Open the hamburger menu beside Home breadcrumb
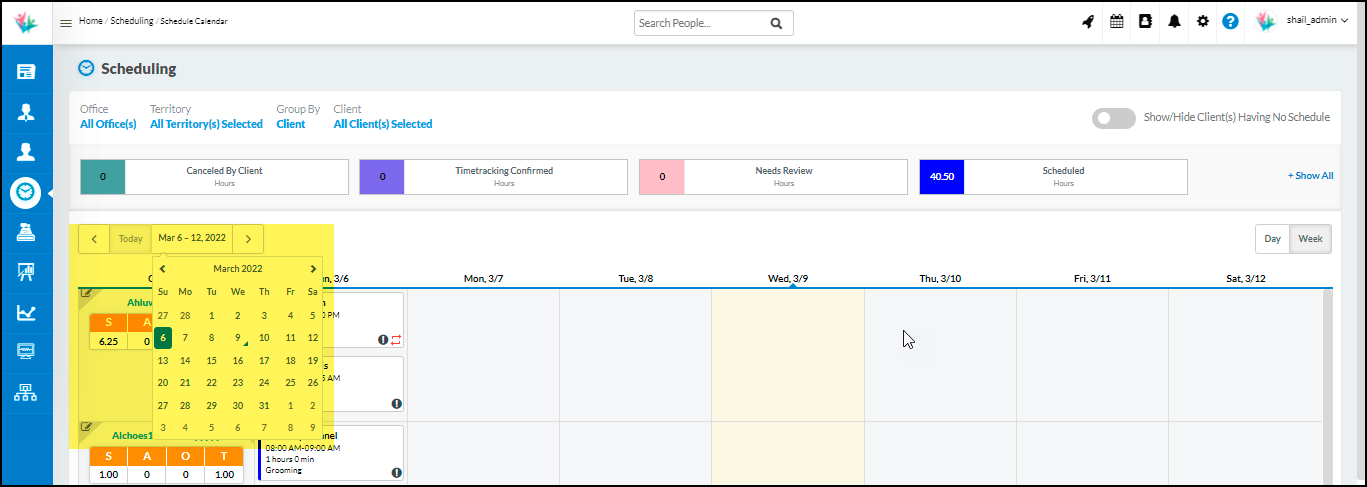This screenshot has width=1367, height=487. (66, 23)
